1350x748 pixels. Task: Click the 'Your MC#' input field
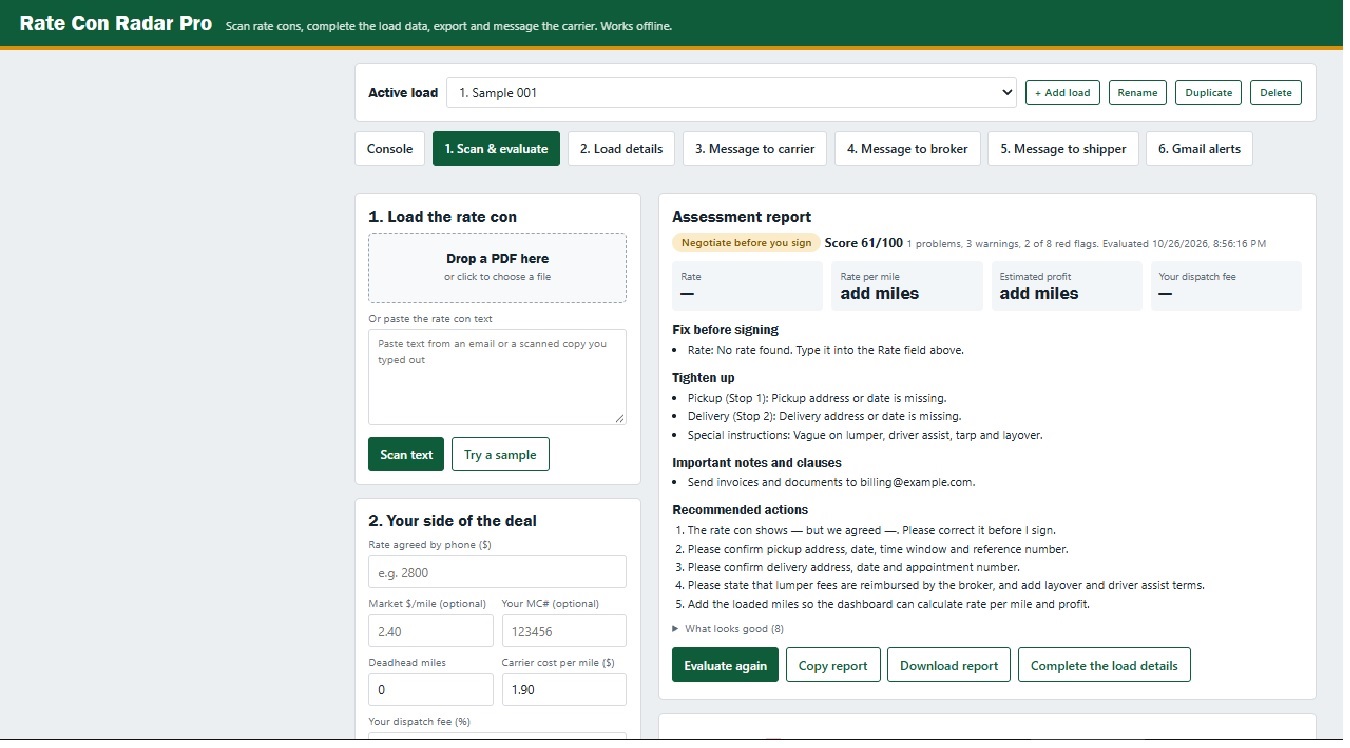(x=564, y=631)
